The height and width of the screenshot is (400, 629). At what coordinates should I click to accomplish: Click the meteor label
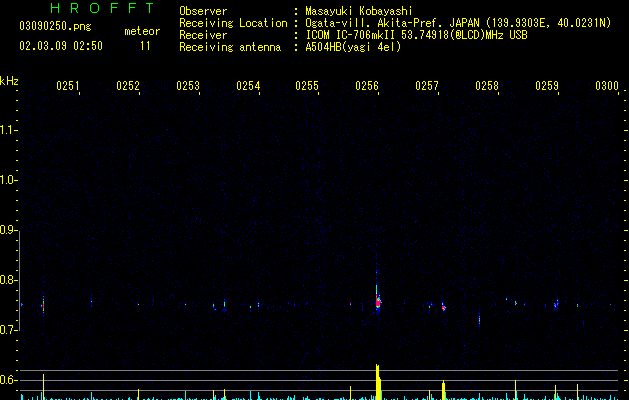142,31
